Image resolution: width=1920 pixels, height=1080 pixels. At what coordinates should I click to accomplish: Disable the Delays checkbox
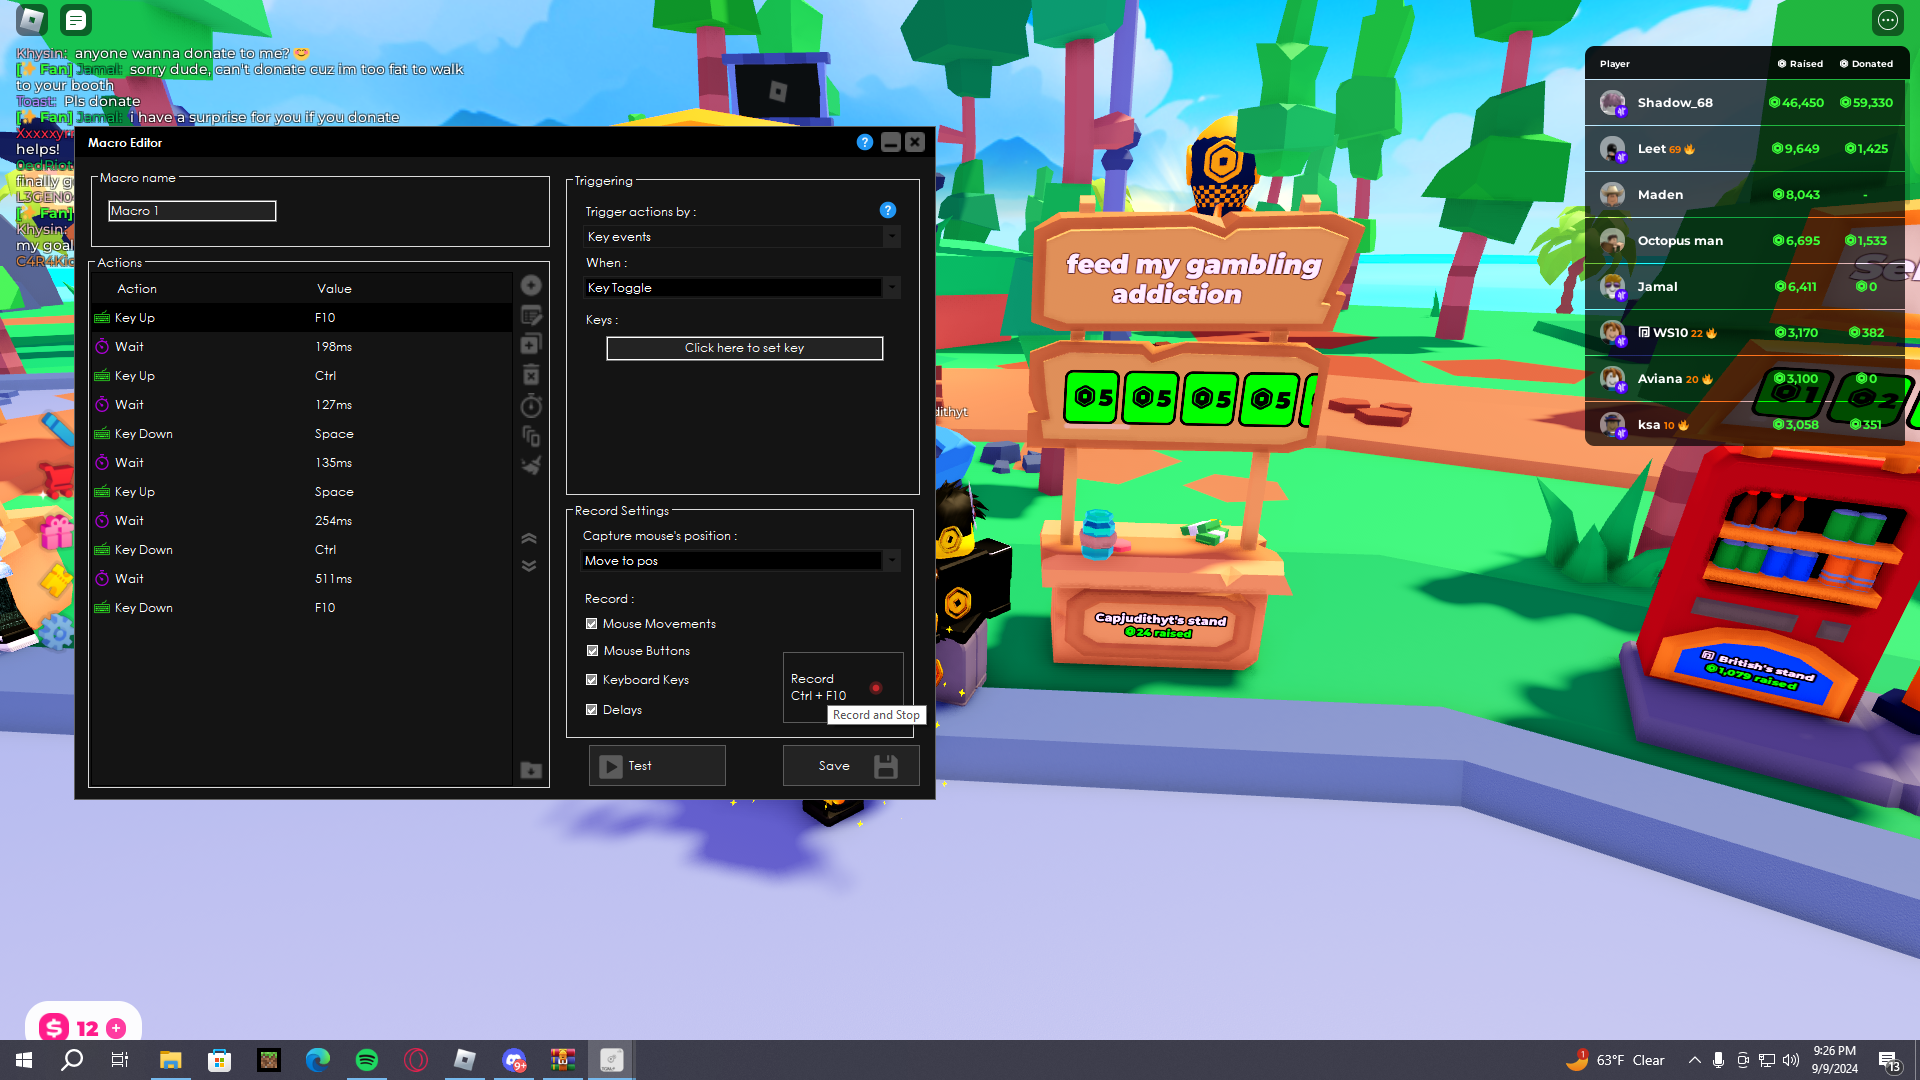592,710
